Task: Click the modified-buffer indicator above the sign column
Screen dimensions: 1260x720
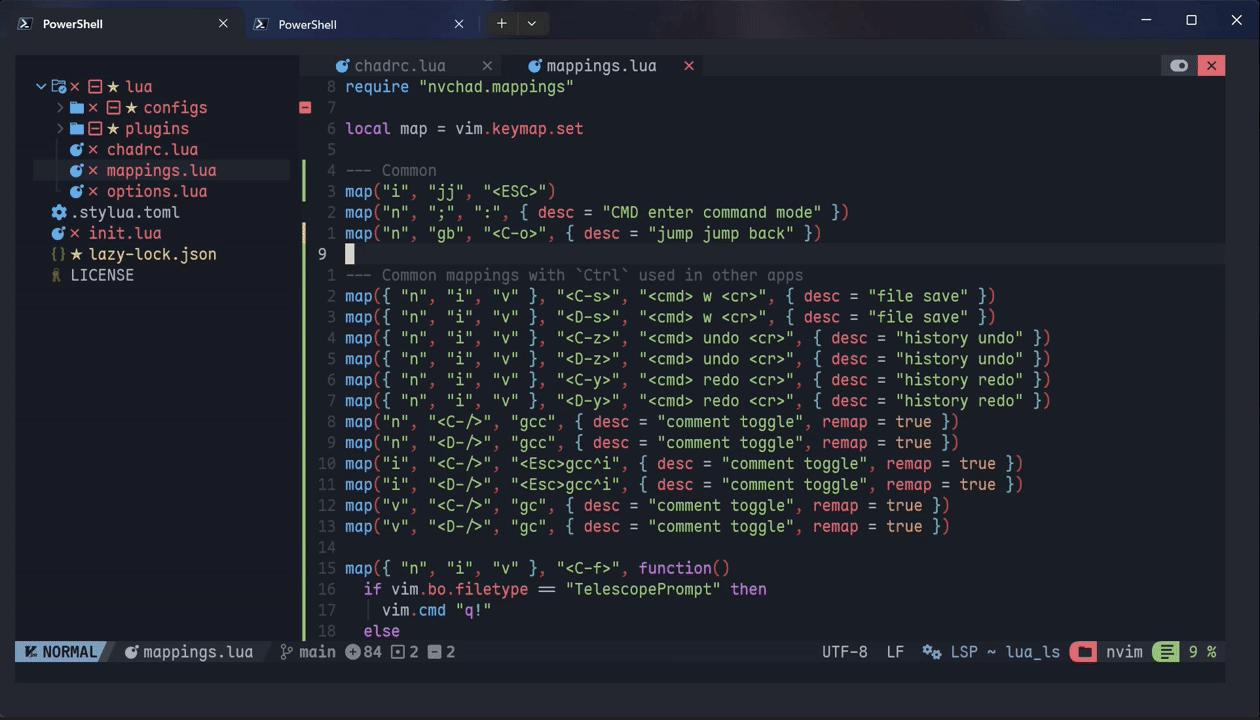Action: pyautogui.click(x=305, y=107)
